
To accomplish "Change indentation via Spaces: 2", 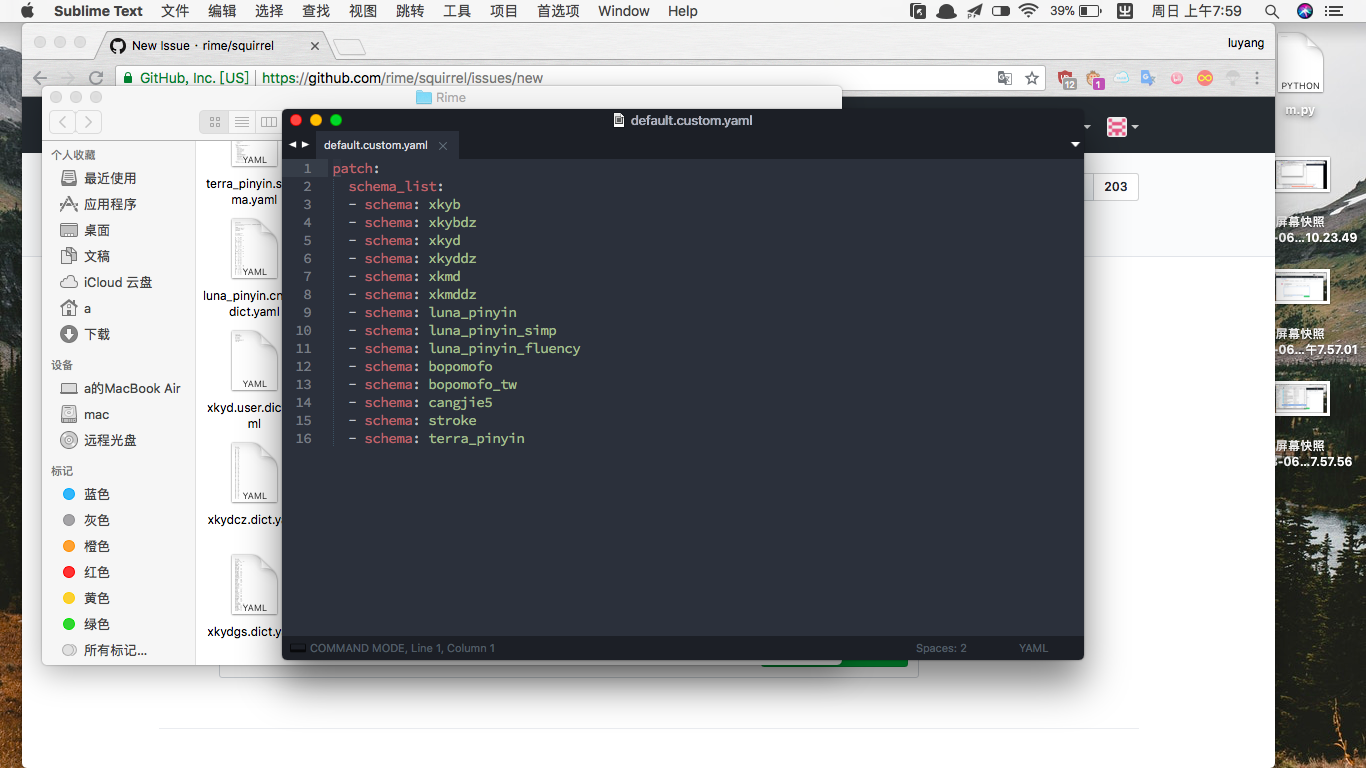I will tap(941, 648).
